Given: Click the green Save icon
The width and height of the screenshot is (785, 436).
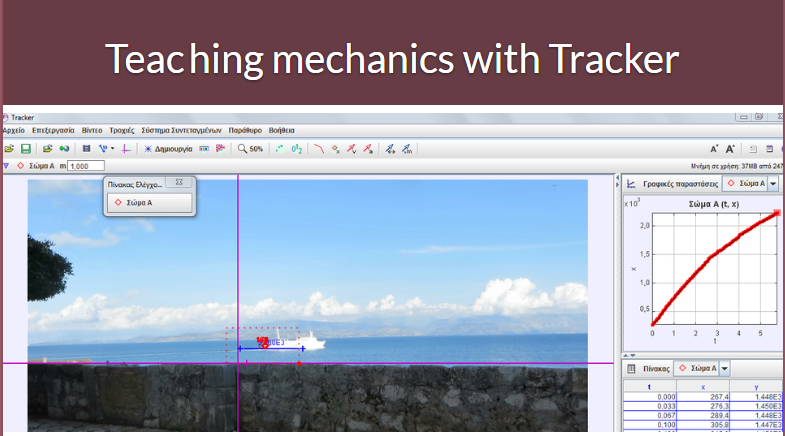Looking at the screenshot, I should [26, 148].
